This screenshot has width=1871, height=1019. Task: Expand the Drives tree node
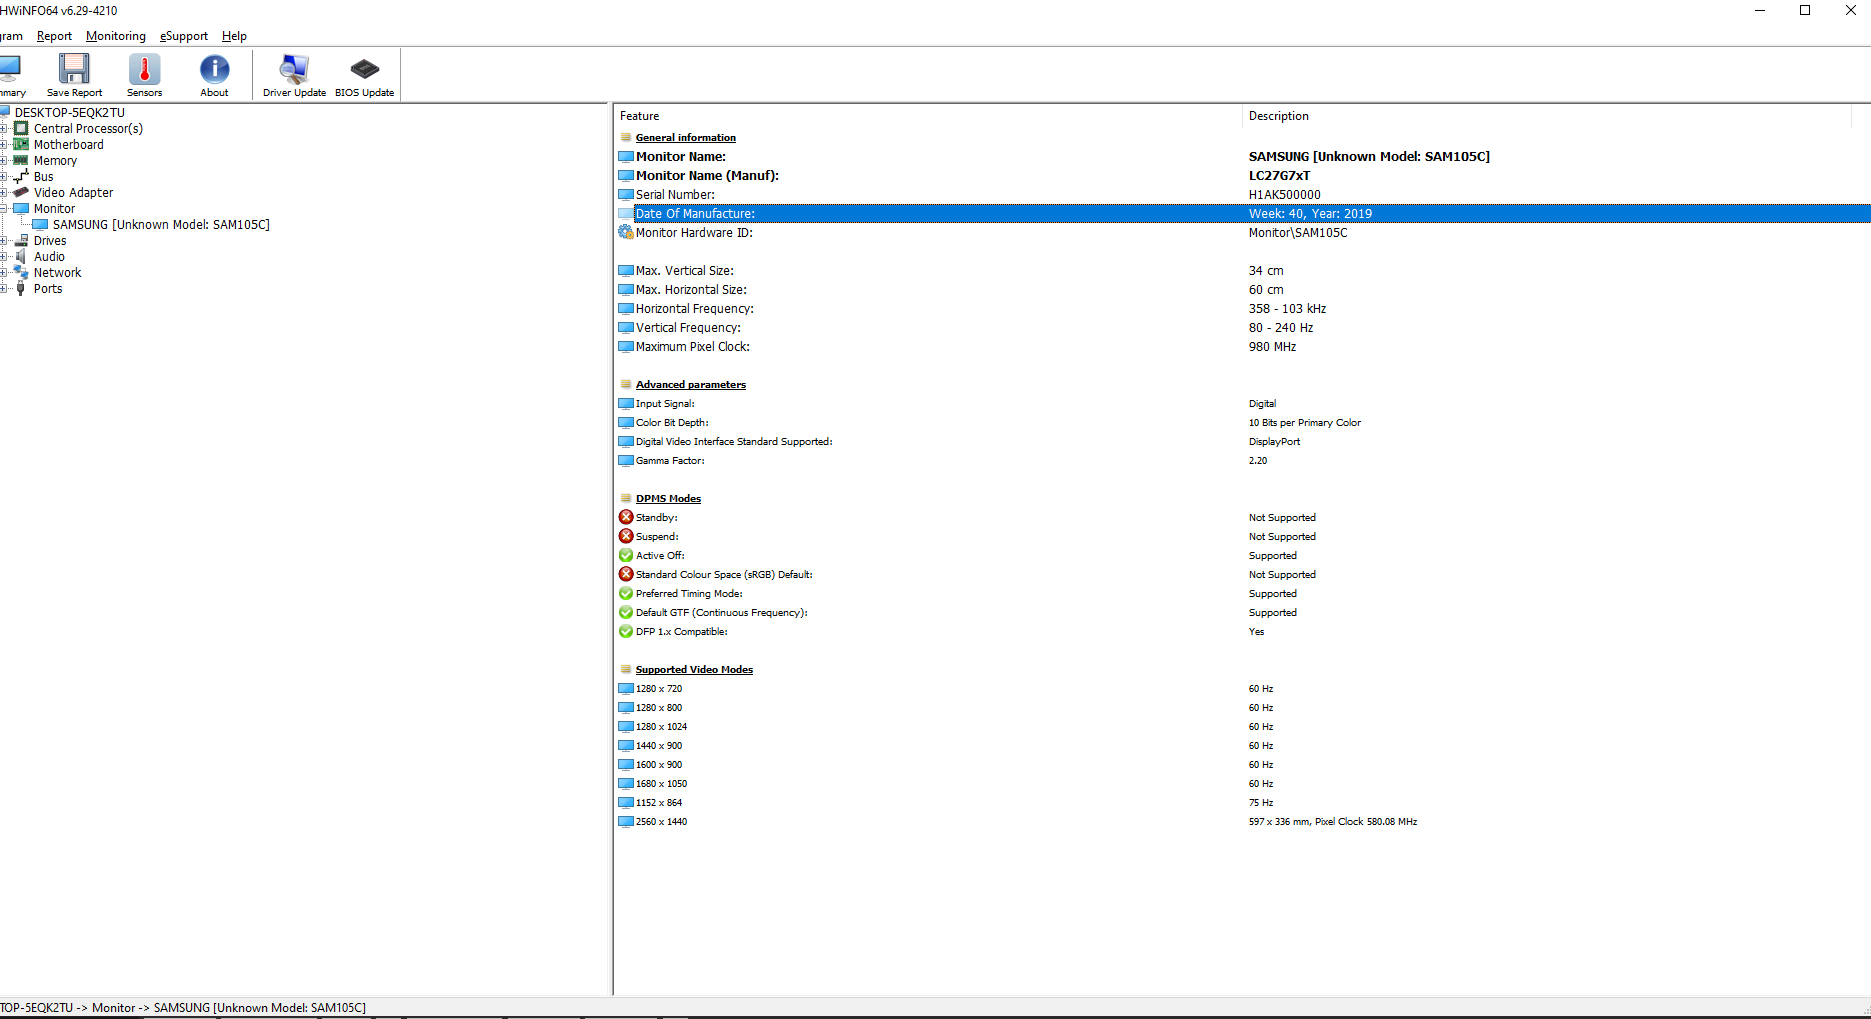click(4, 240)
